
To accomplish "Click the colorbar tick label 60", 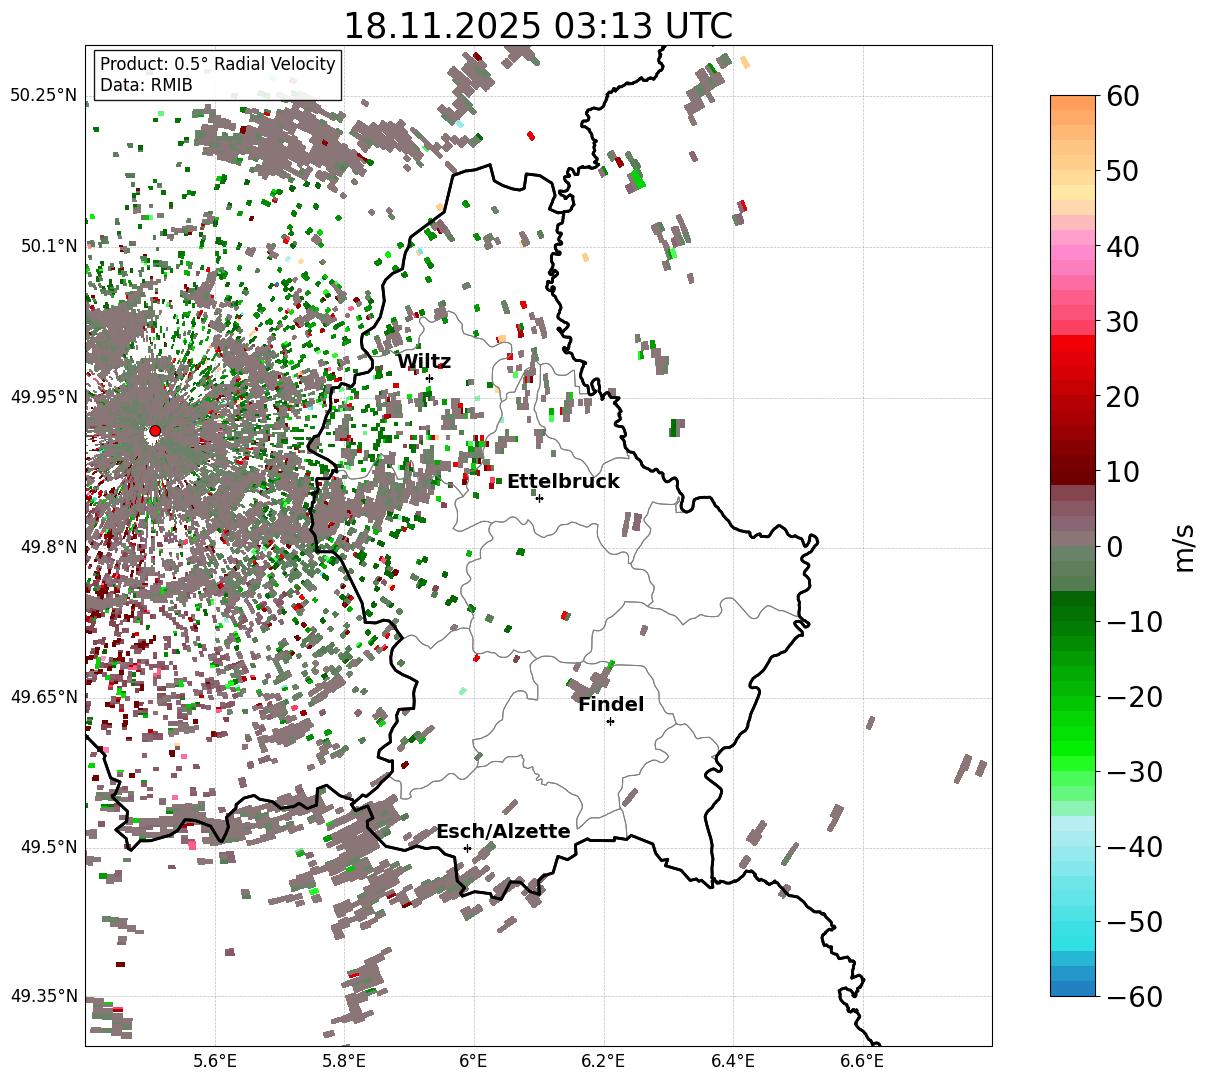I will (1124, 96).
